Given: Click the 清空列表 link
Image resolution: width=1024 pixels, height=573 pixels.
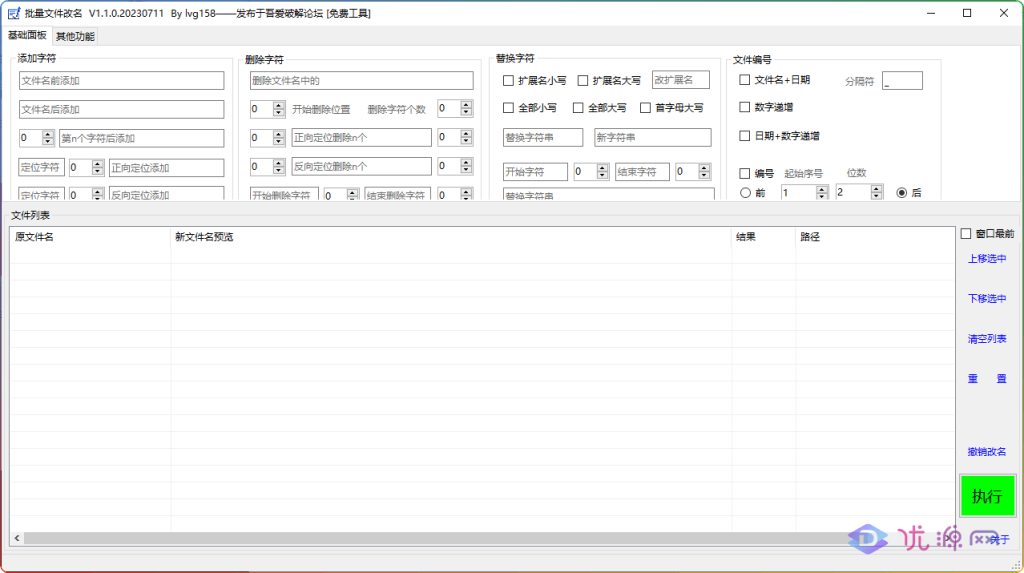Looking at the screenshot, I should (987, 339).
